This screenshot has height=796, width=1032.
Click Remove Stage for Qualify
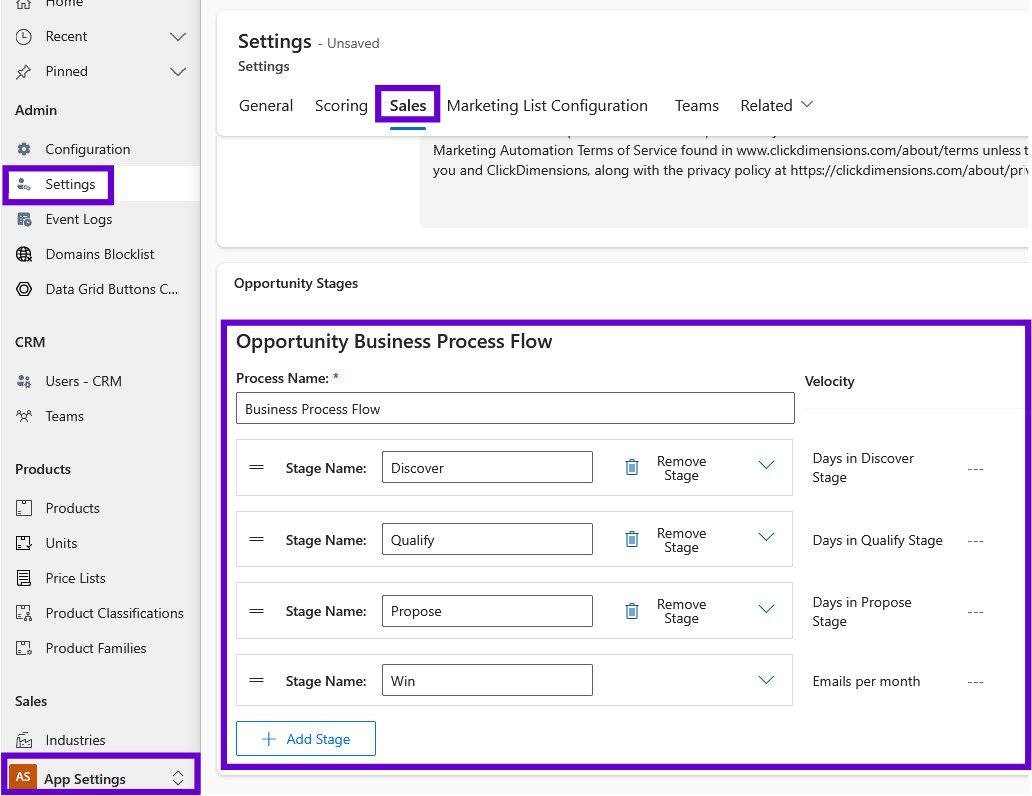point(681,540)
